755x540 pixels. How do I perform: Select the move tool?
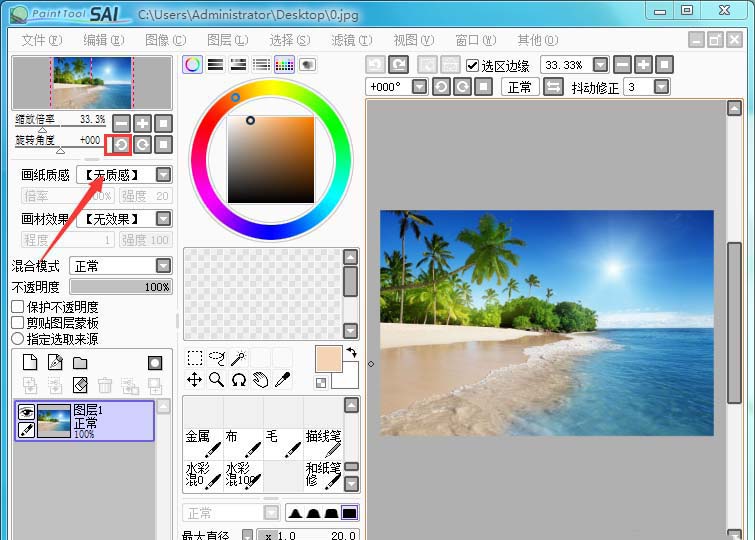coord(195,380)
